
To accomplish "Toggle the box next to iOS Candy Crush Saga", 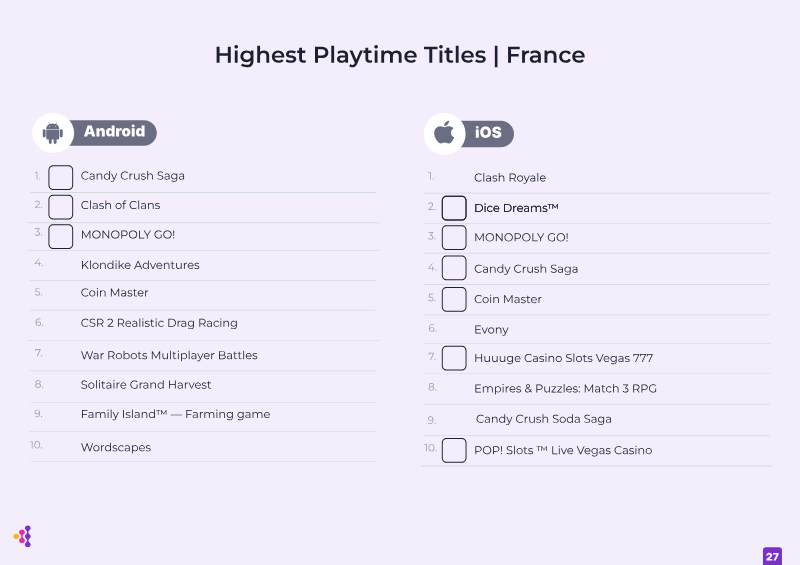I will pos(454,268).
